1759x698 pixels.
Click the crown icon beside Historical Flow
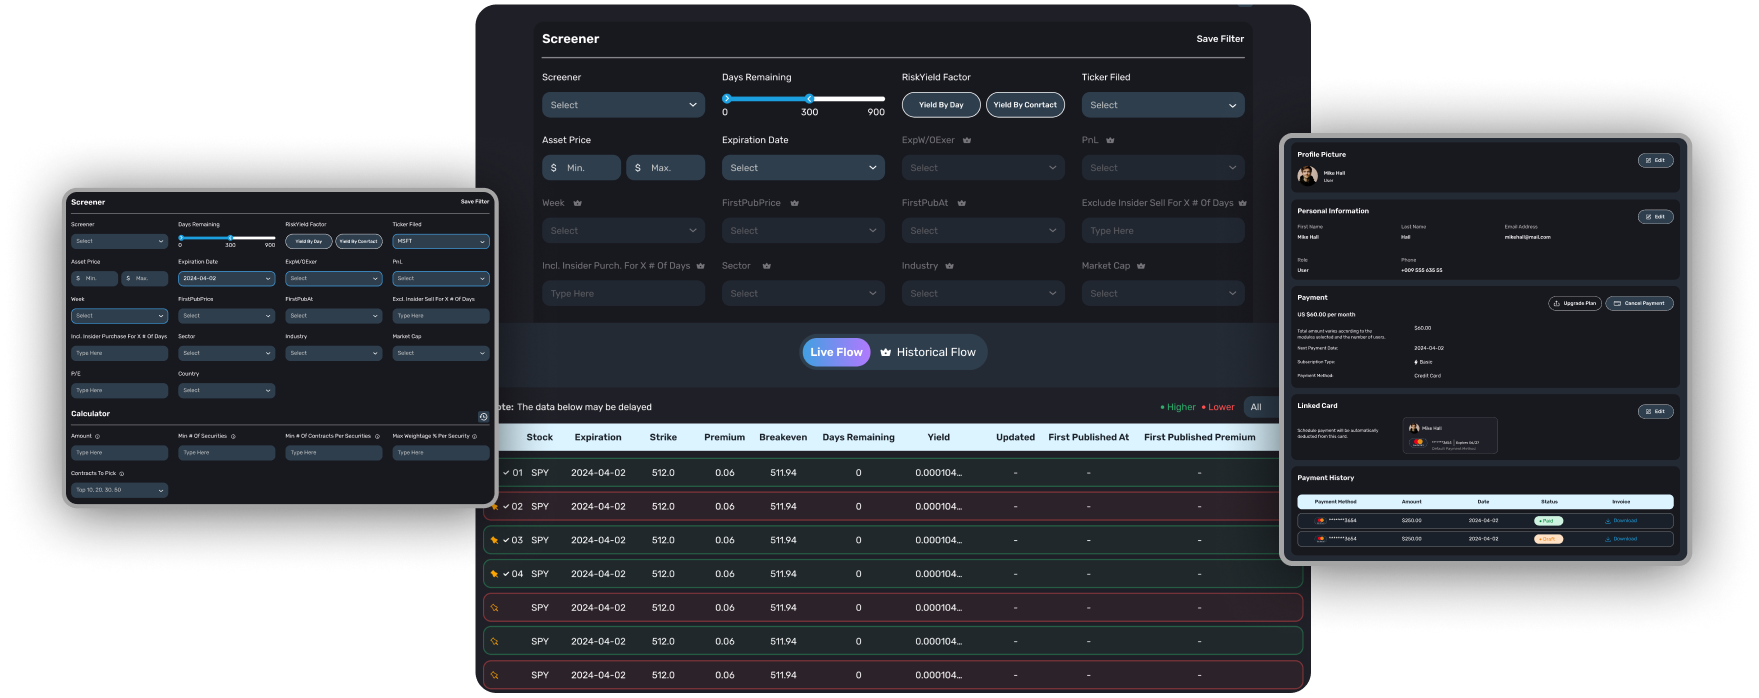(885, 352)
